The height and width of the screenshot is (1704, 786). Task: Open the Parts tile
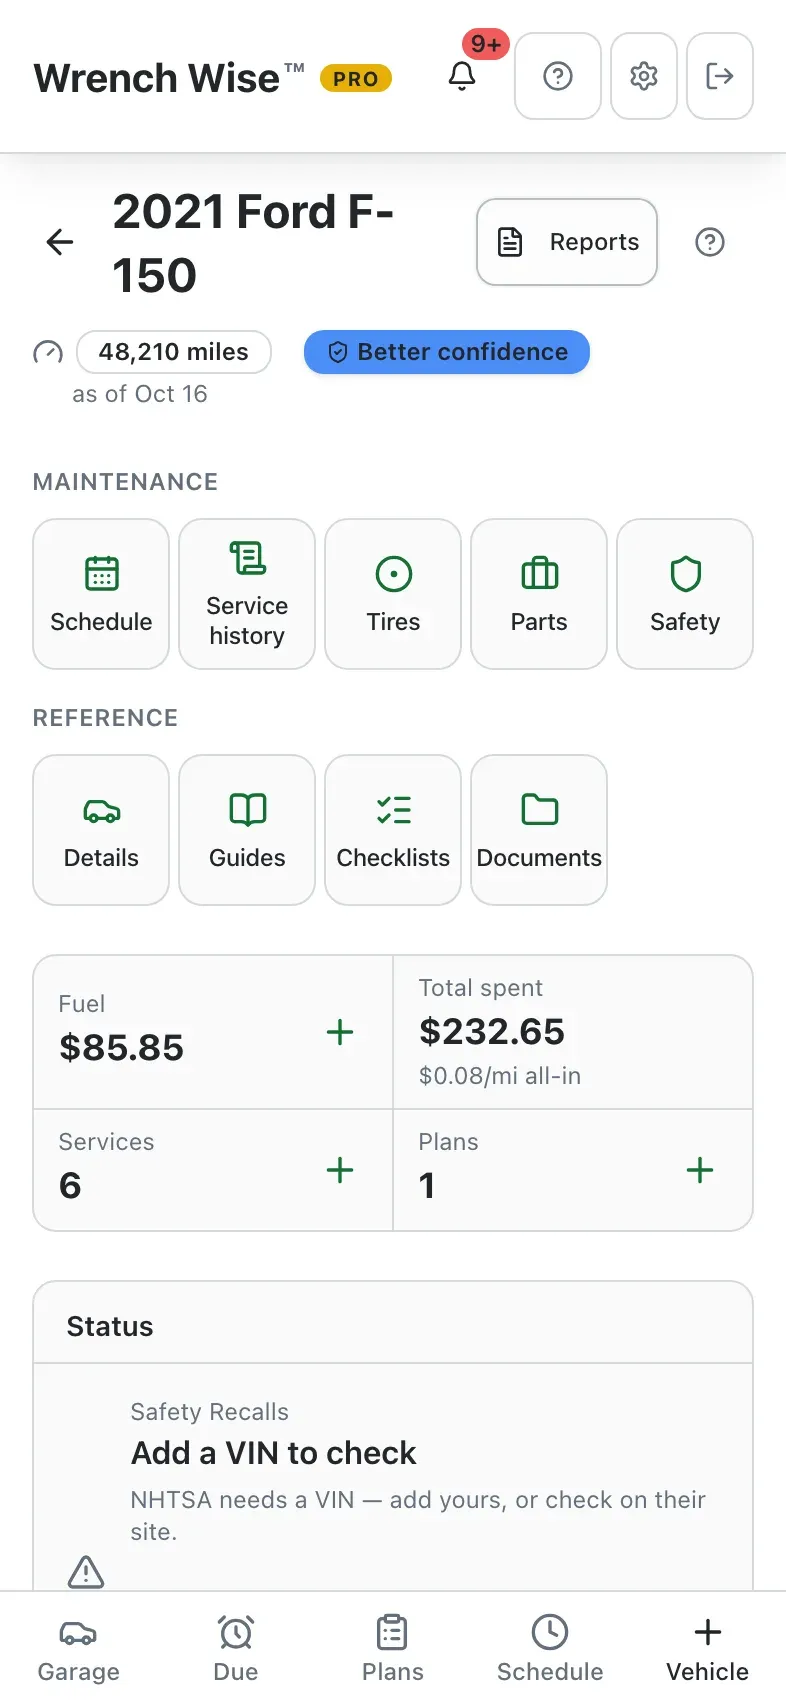(539, 594)
